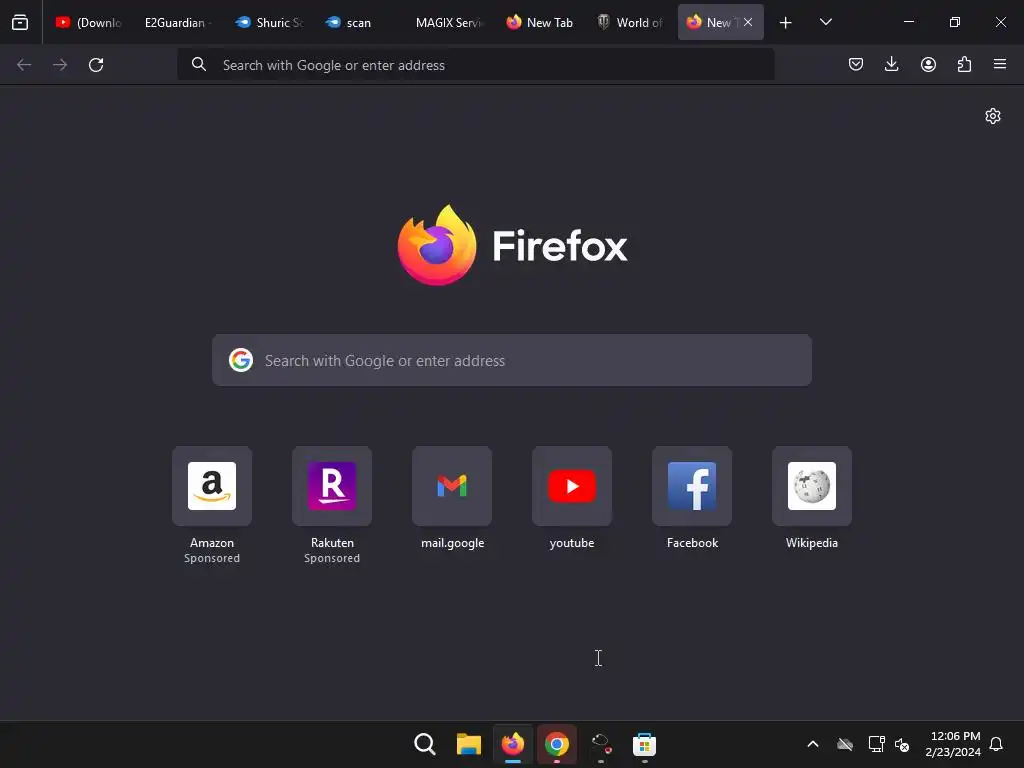Click the Rakuten label text
This screenshot has height=768, width=1024.
click(x=332, y=543)
